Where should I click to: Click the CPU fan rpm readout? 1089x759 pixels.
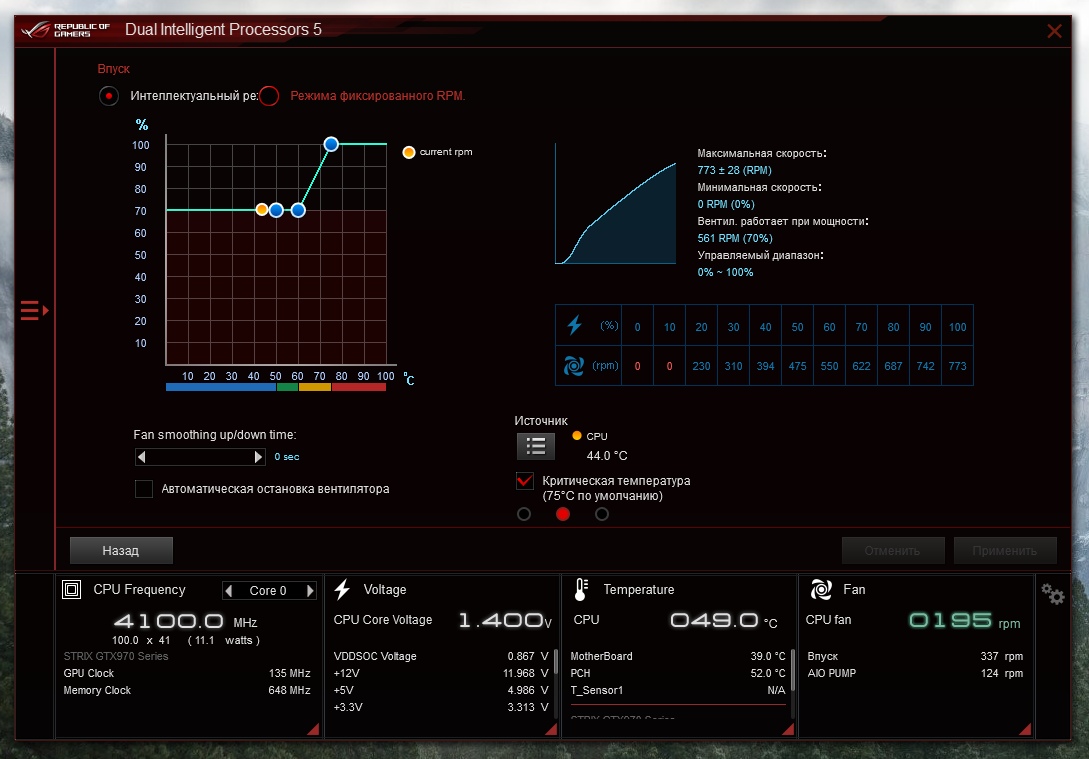(964, 620)
